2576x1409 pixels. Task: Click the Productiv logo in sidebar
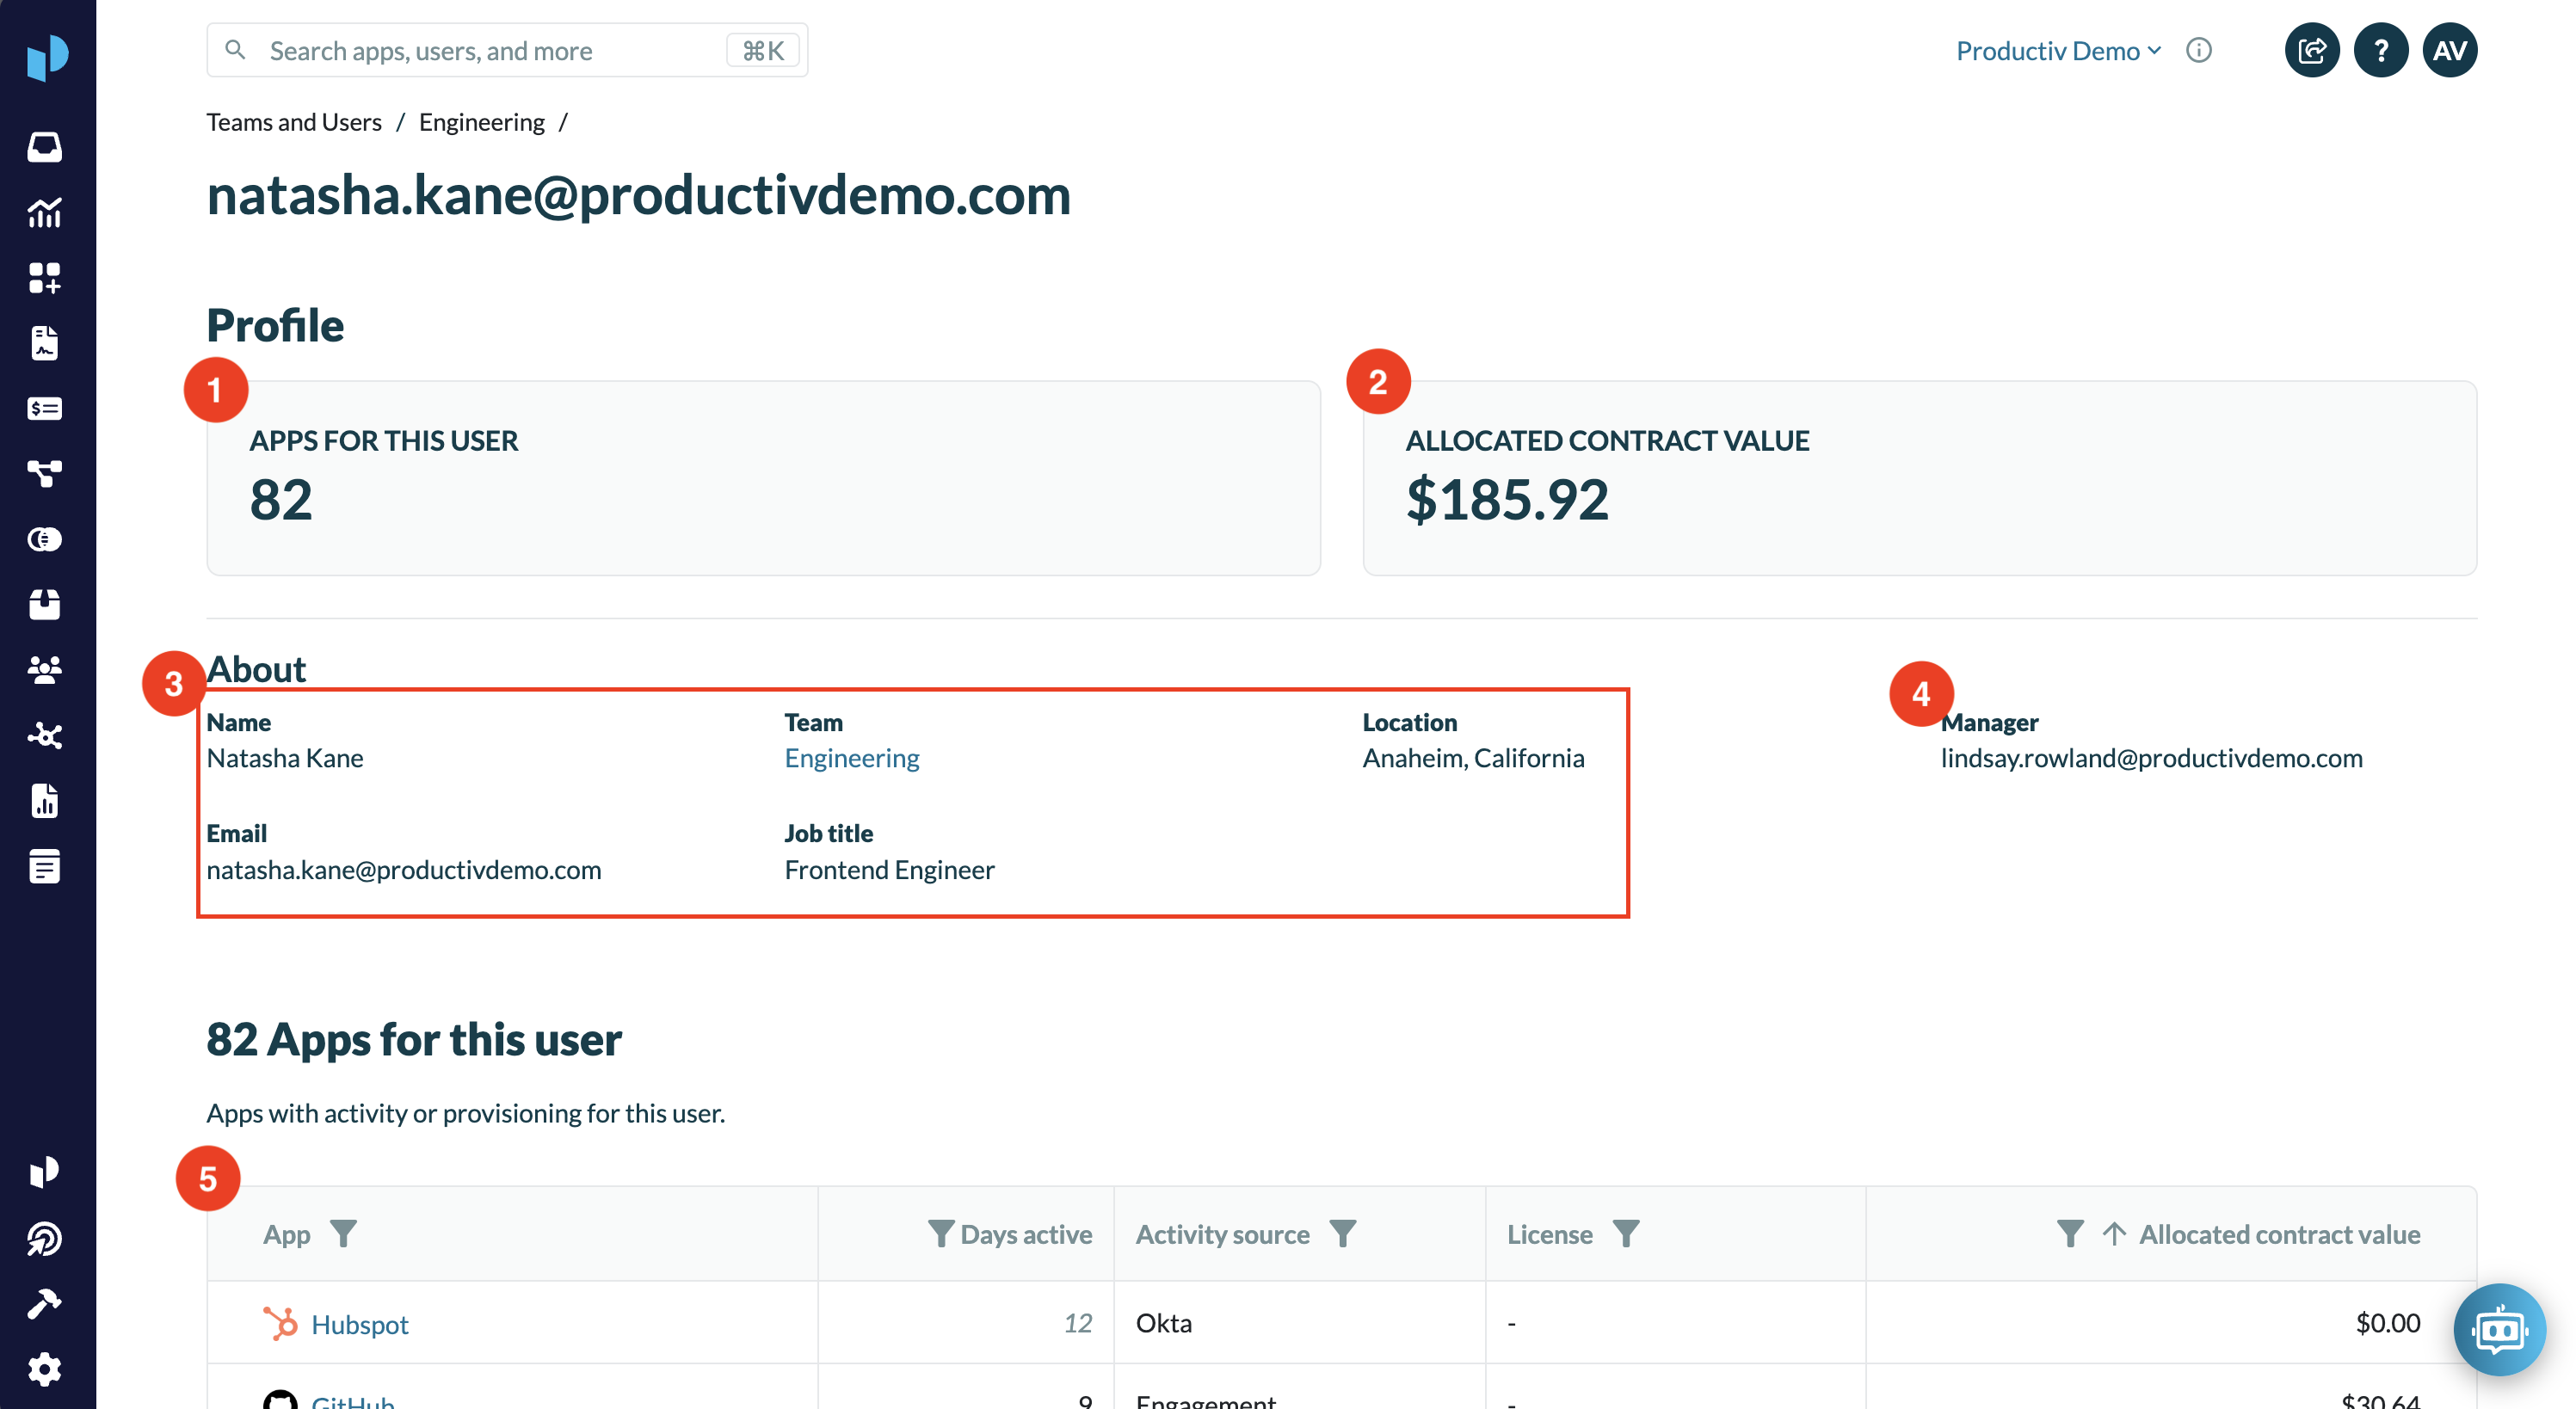(x=47, y=56)
